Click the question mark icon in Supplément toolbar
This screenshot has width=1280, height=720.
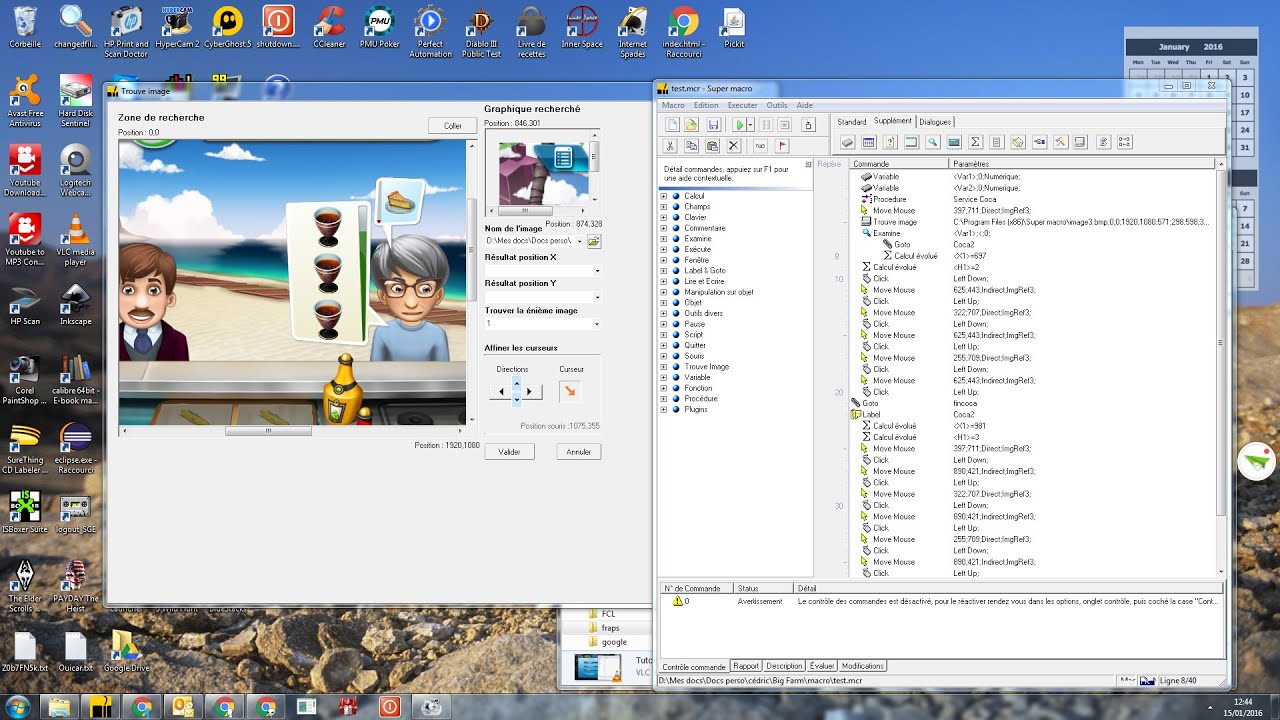coord(889,142)
